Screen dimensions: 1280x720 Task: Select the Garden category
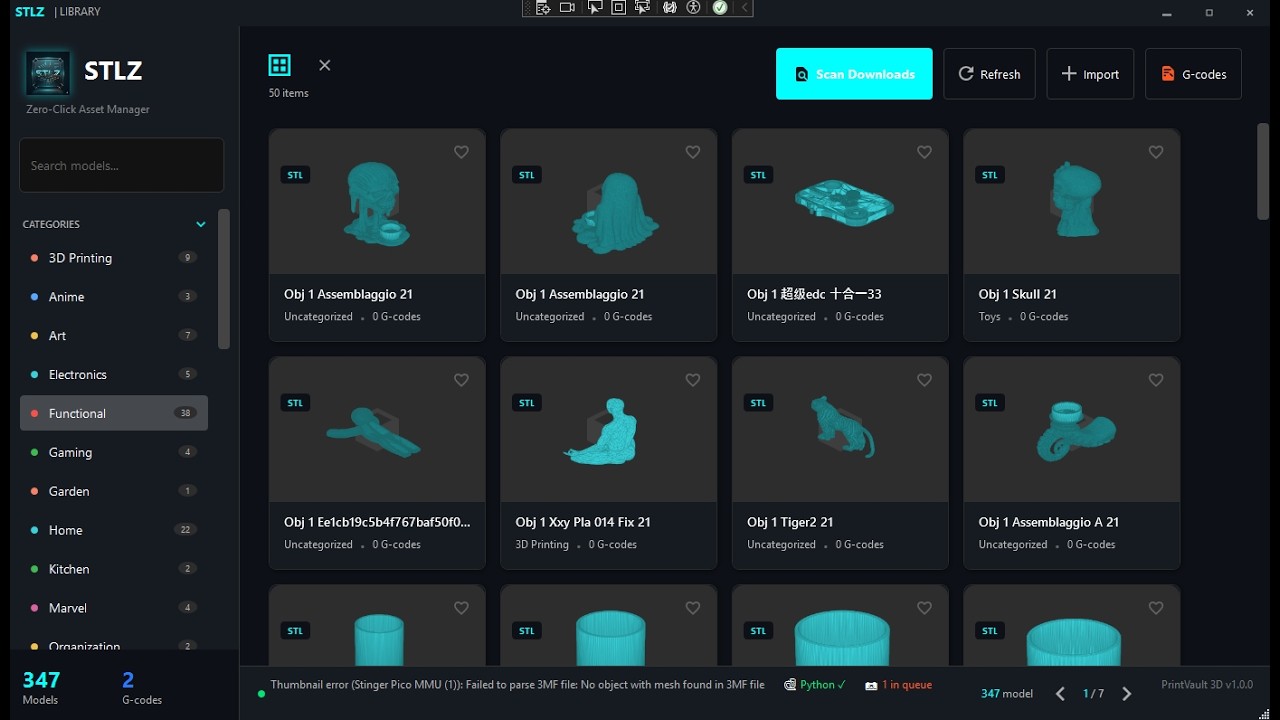pos(114,491)
